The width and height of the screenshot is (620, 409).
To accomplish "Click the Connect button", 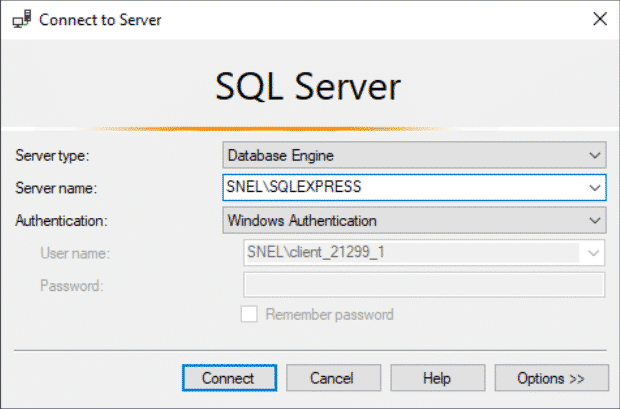I will click(x=229, y=378).
